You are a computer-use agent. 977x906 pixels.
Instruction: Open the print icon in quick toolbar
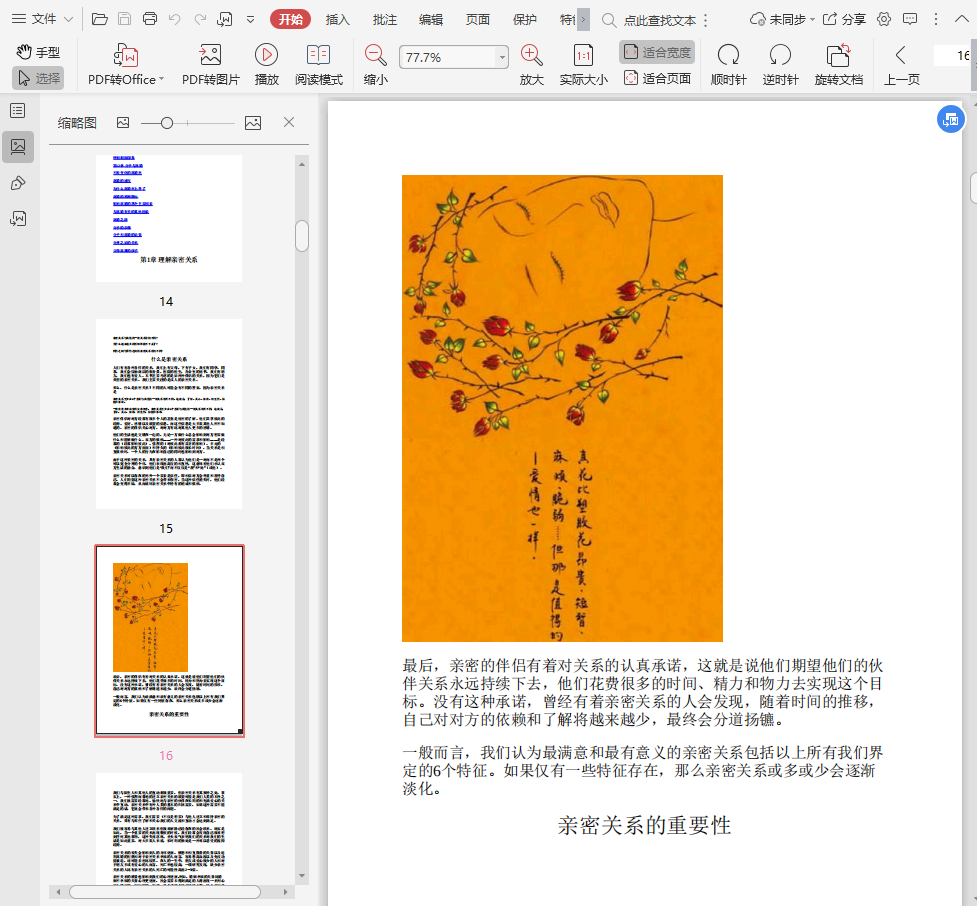(150, 19)
